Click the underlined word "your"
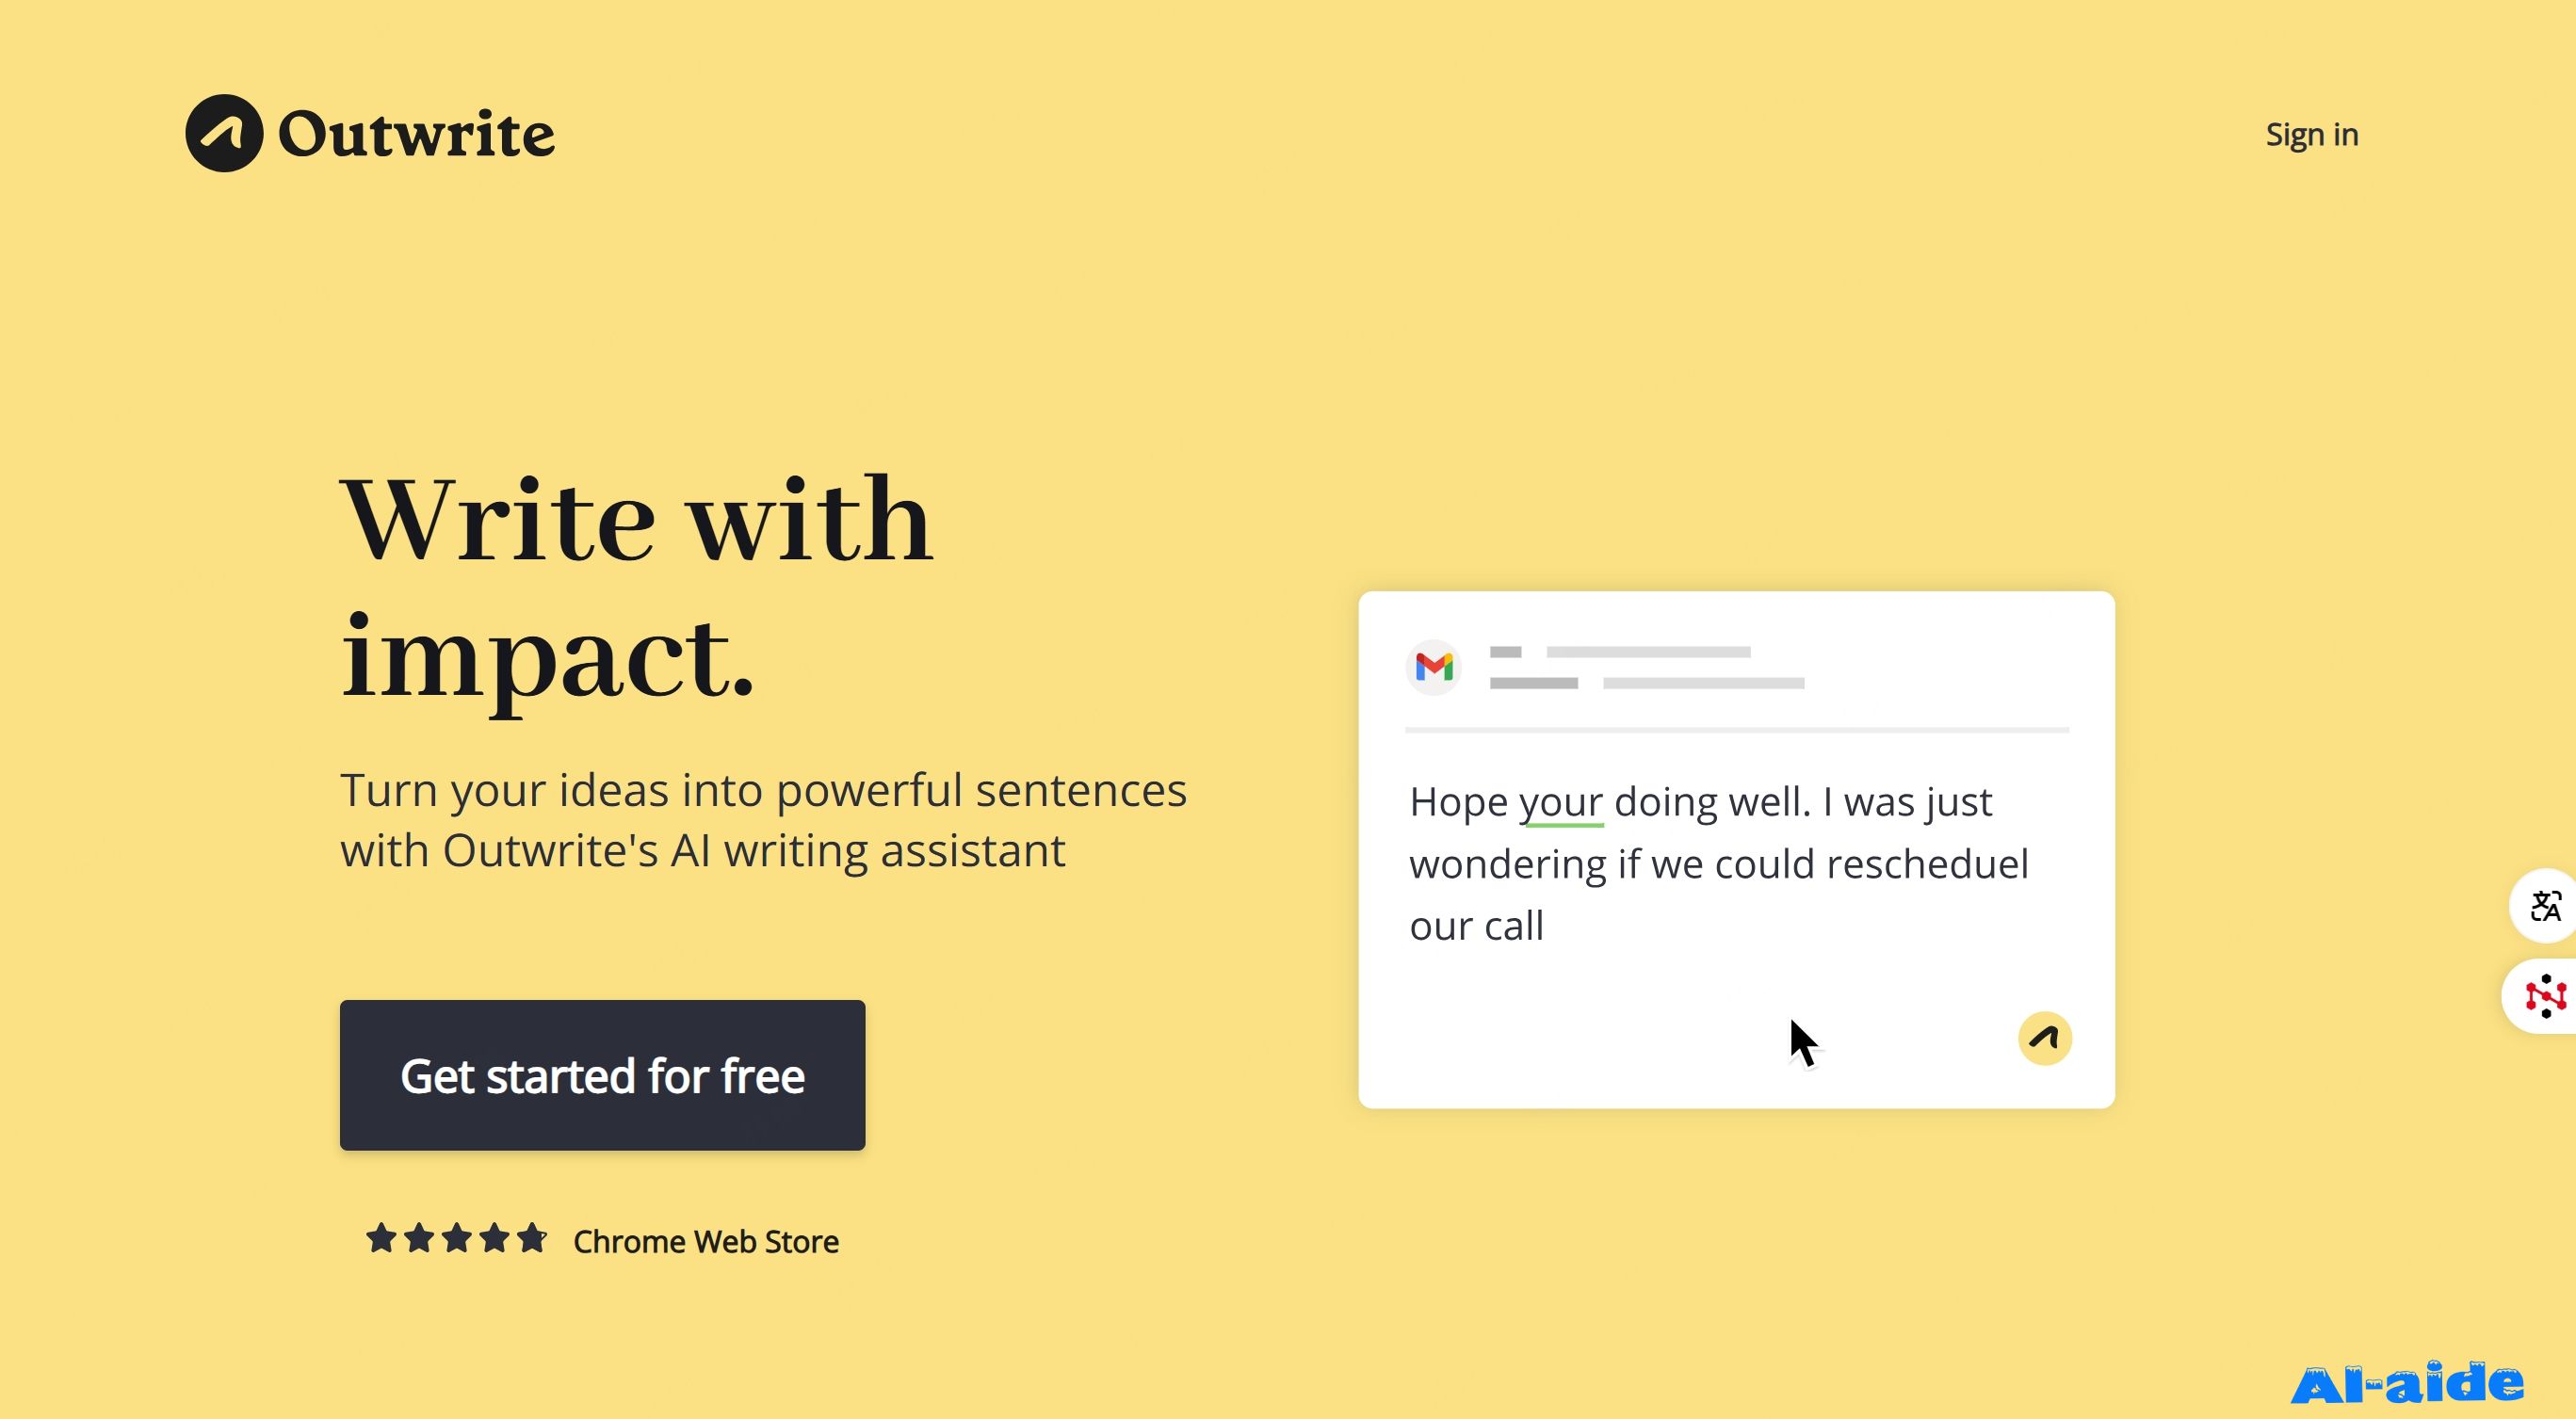The width and height of the screenshot is (2576, 1419). tap(1561, 803)
